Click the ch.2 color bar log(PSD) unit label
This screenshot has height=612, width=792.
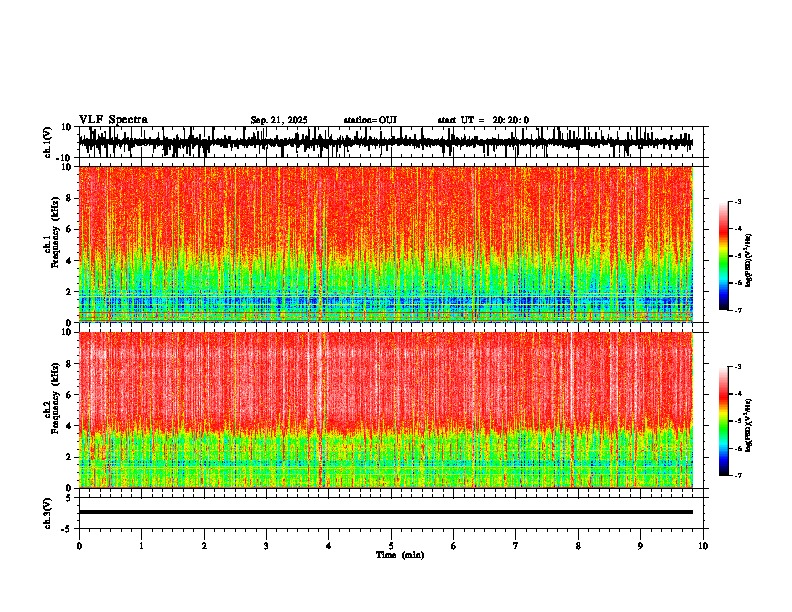pyautogui.click(x=749, y=425)
